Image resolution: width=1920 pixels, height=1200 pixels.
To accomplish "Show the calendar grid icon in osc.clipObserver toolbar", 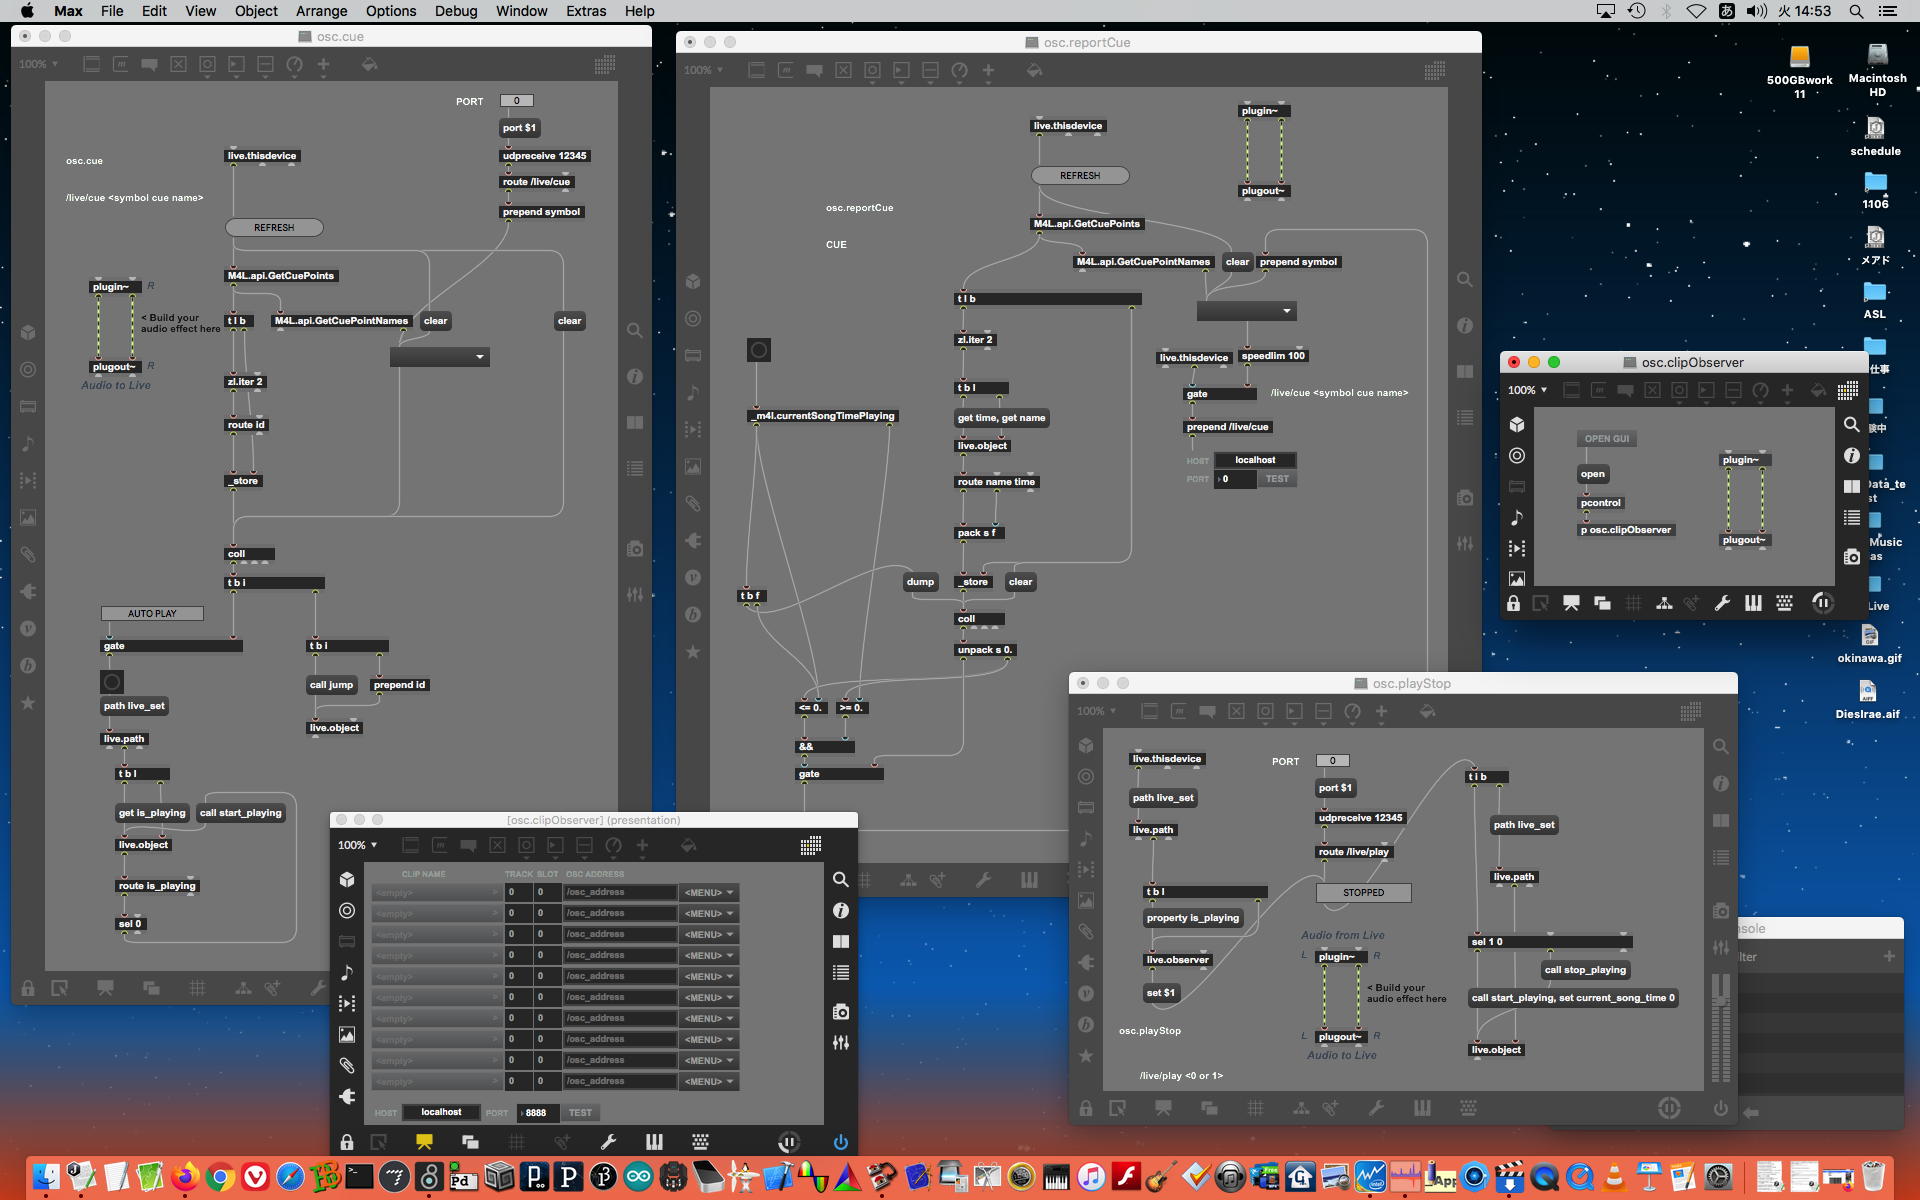I will tap(1847, 390).
